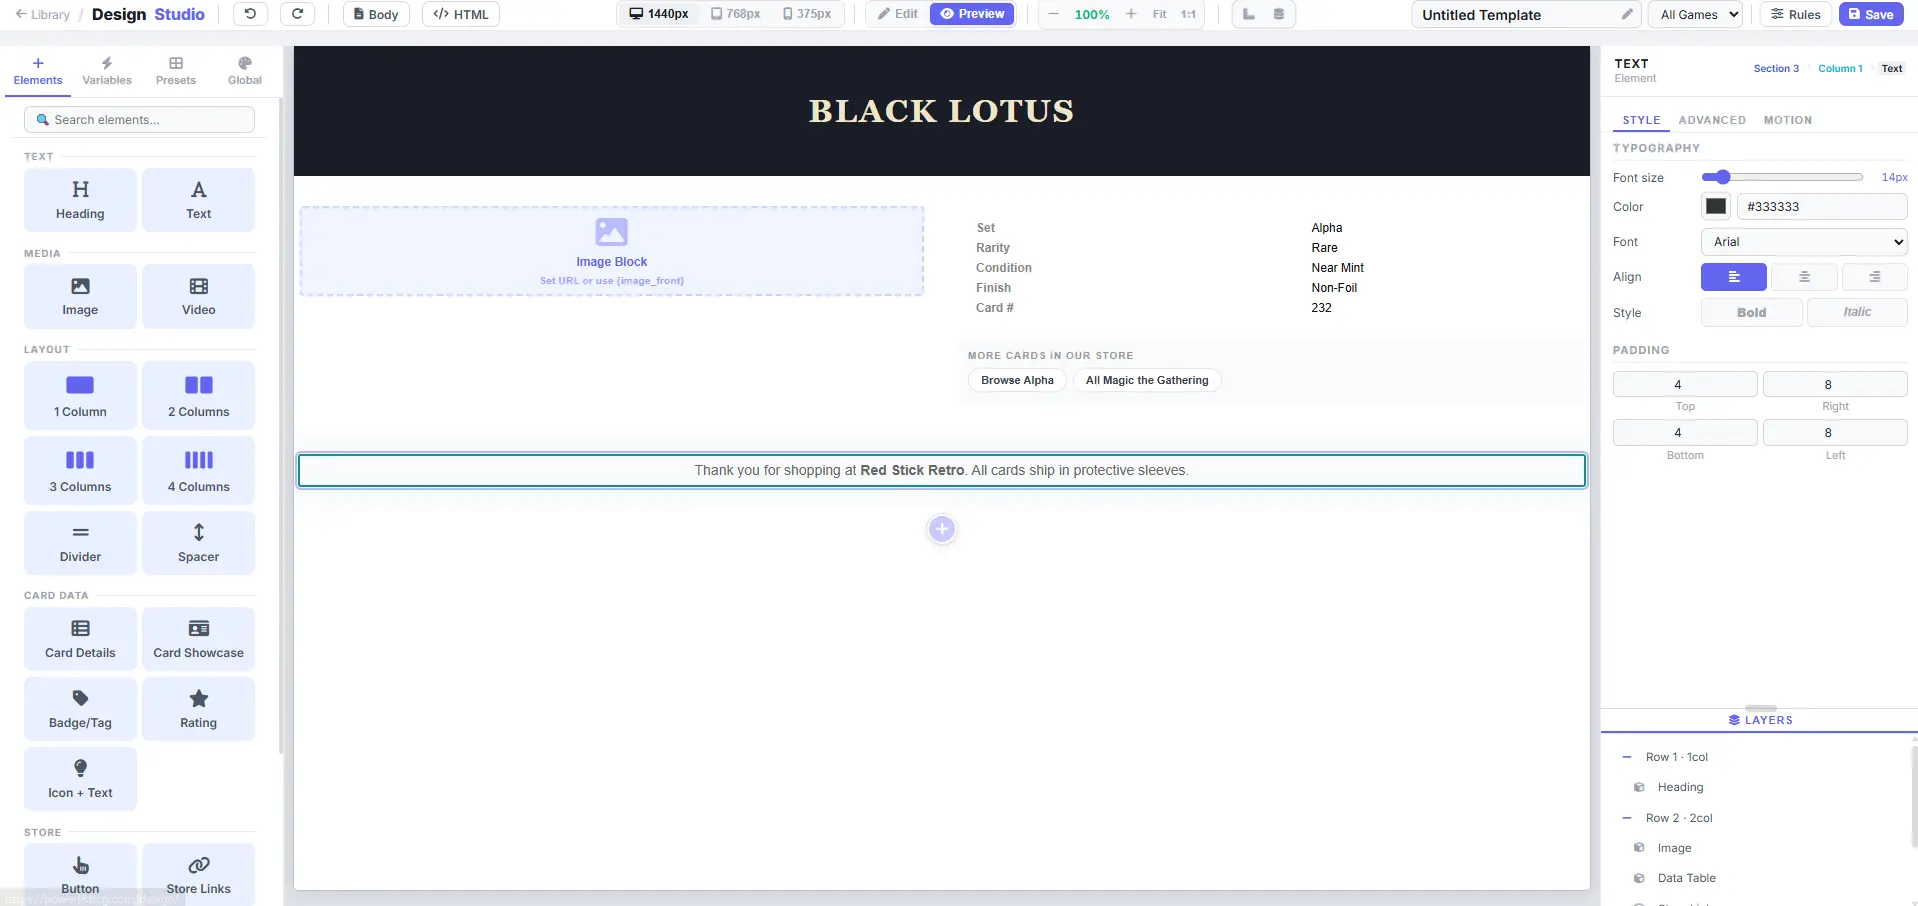The image size is (1918, 906).
Task: Collapse the Layers panel header
Action: pos(1760,720)
